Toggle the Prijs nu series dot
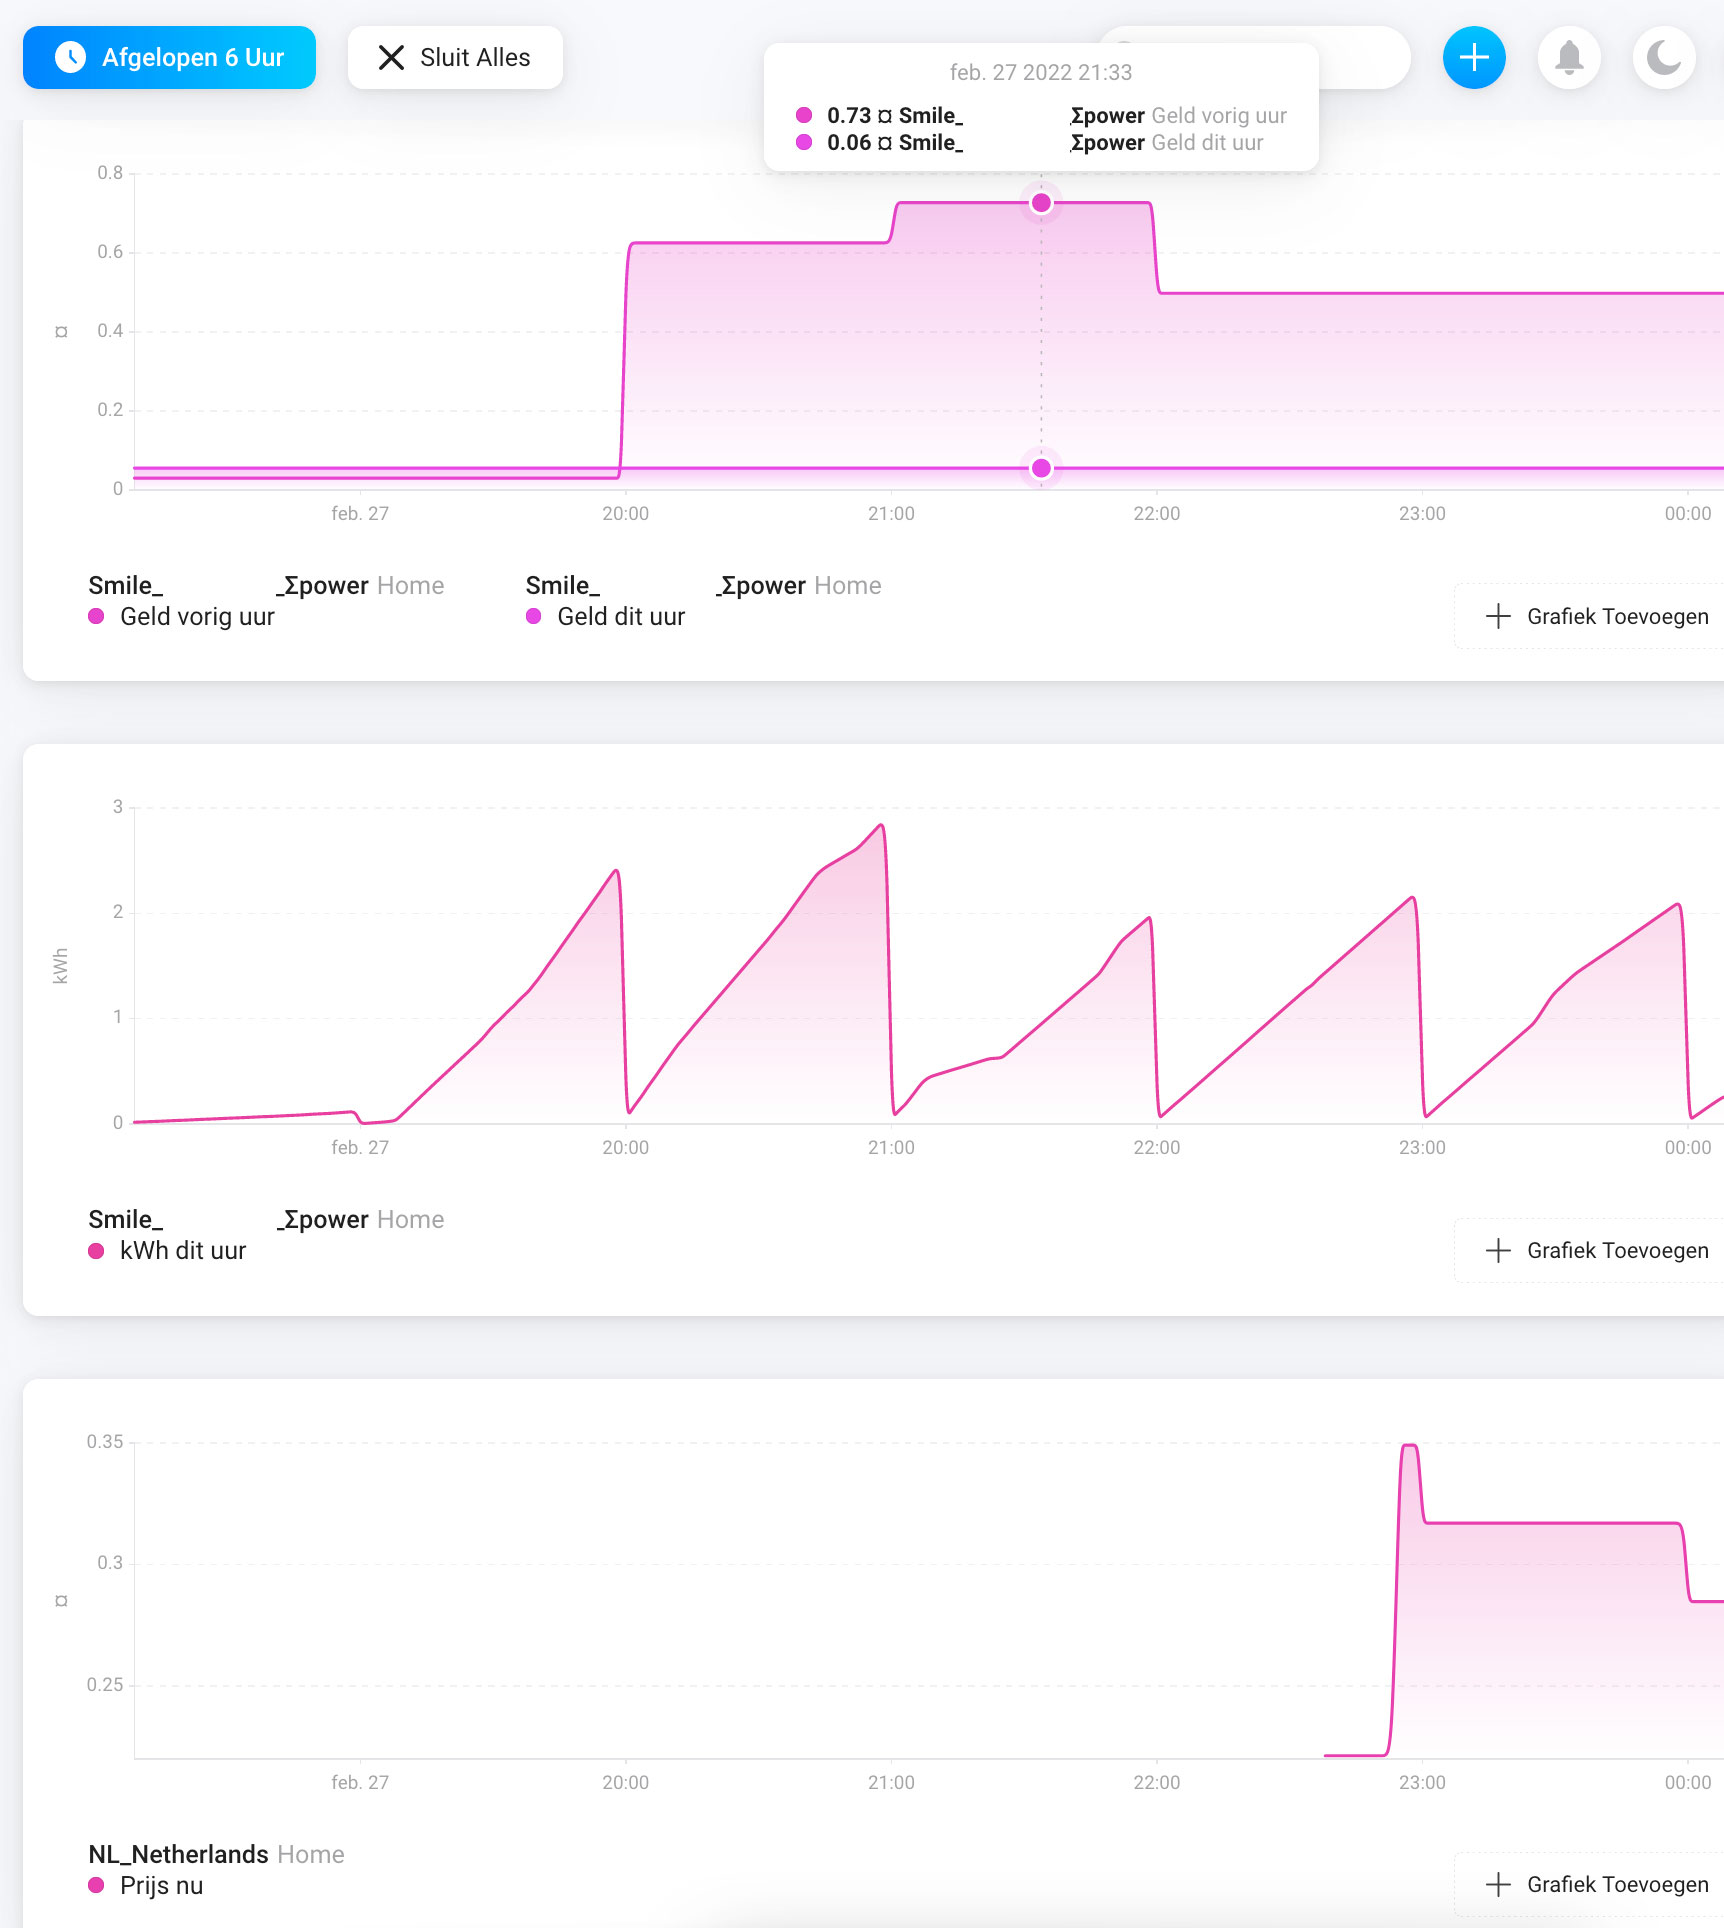The width and height of the screenshot is (1724, 1928). tap(96, 1885)
